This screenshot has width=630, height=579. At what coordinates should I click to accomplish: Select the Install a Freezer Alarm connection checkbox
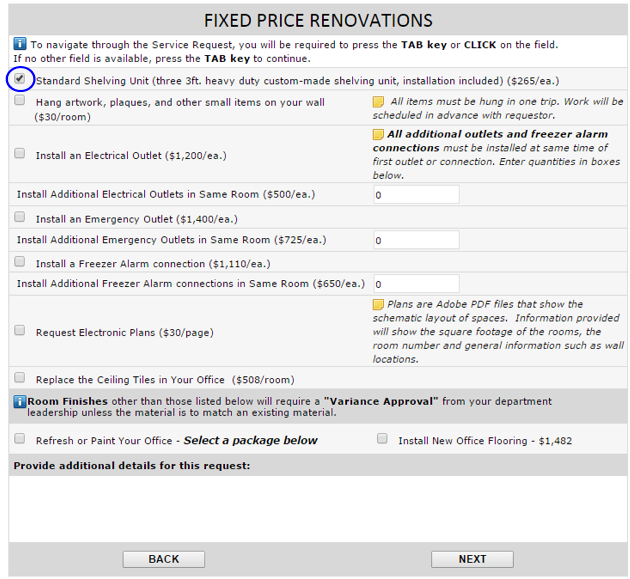coord(20,262)
